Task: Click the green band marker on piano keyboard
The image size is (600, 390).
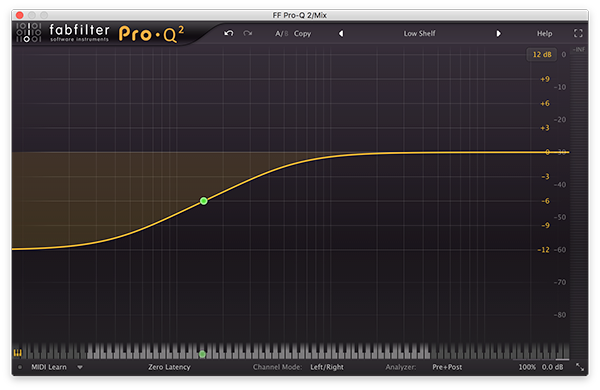Action: pyautogui.click(x=202, y=354)
